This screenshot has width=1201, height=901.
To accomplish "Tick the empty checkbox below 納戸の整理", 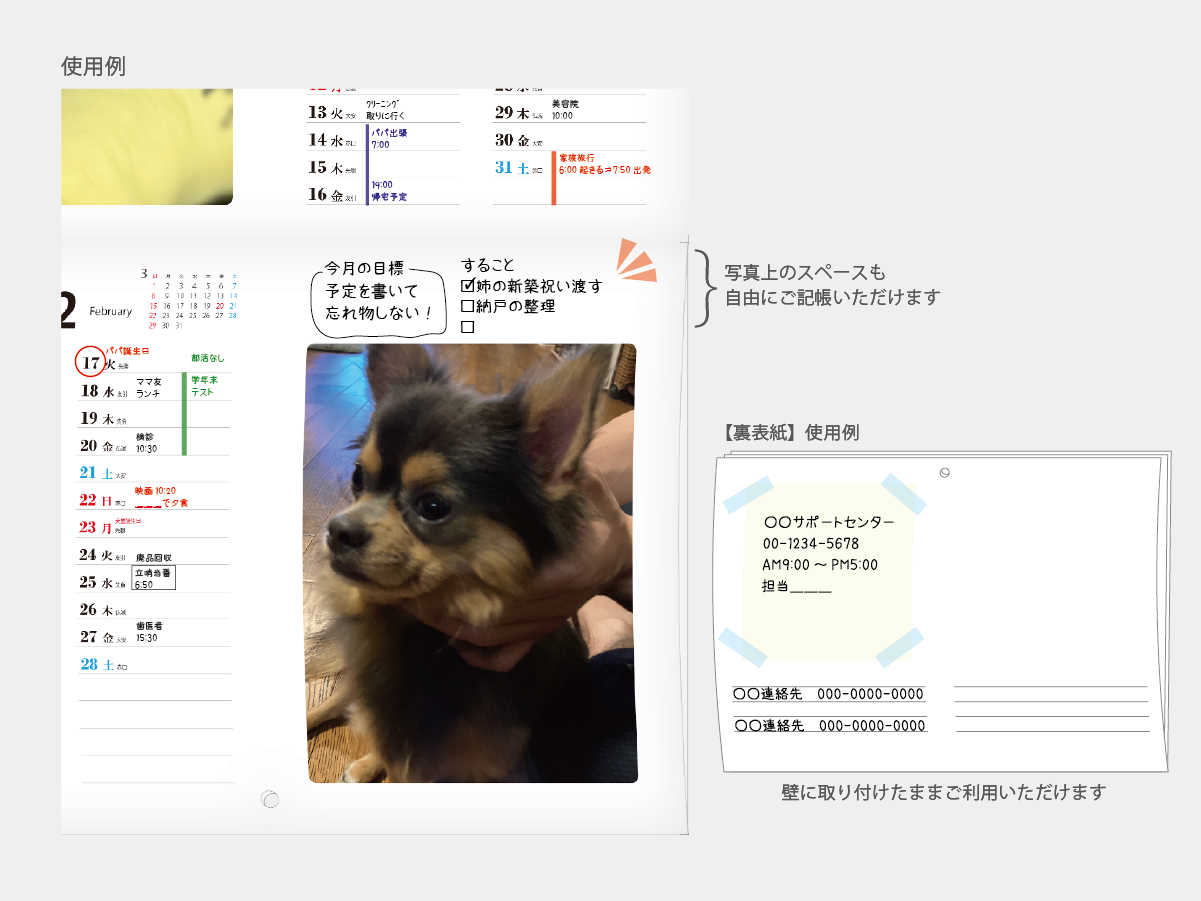I will 467,327.
